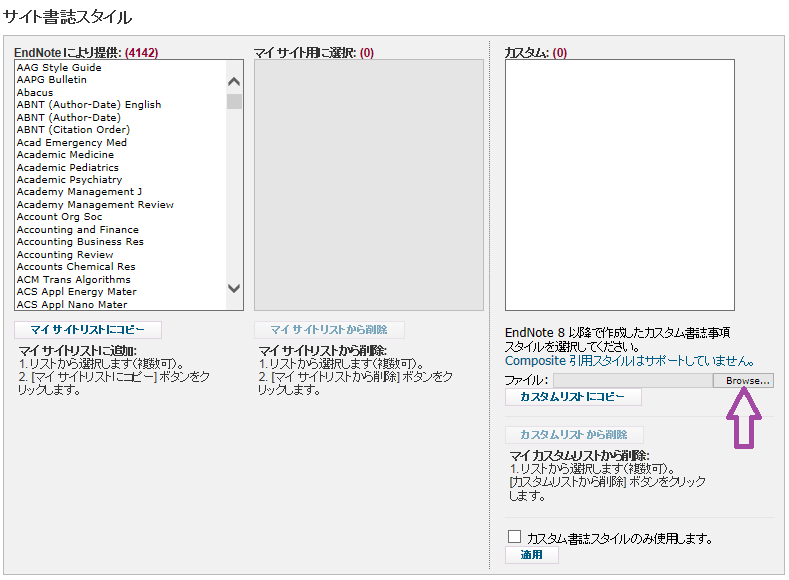The image size is (789, 580).
Task: Select 'Abacus' style
Action: (35, 93)
